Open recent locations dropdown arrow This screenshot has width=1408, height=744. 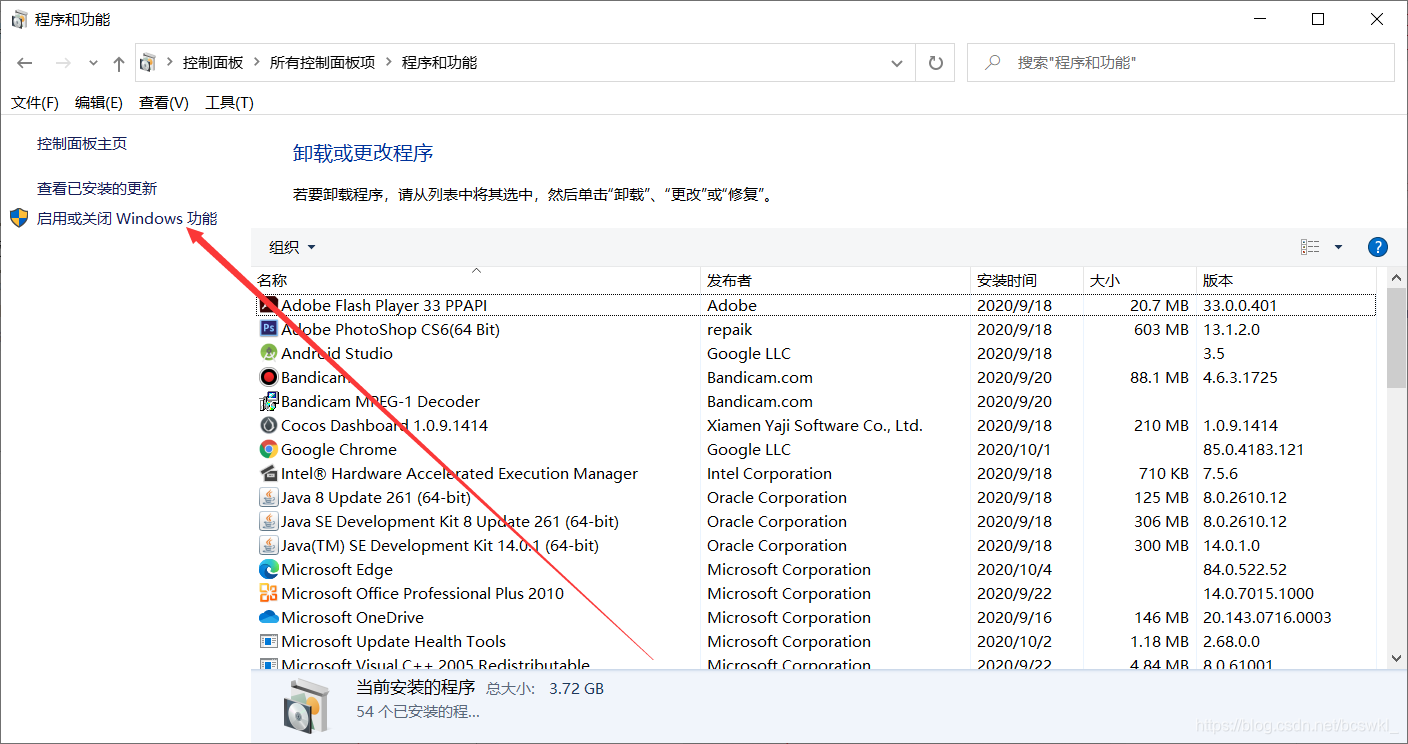93,63
